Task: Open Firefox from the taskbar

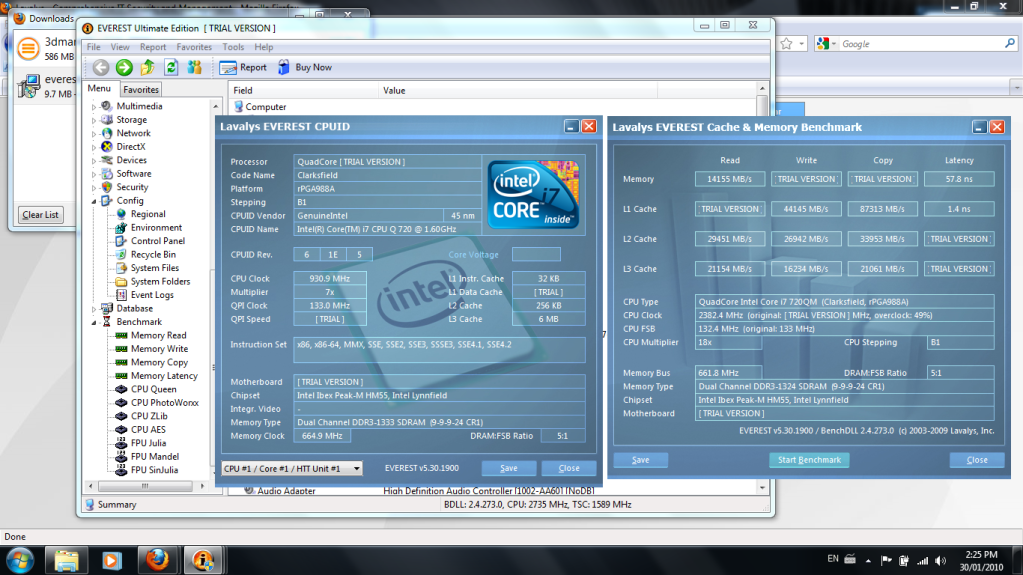Action: point(157,561)
